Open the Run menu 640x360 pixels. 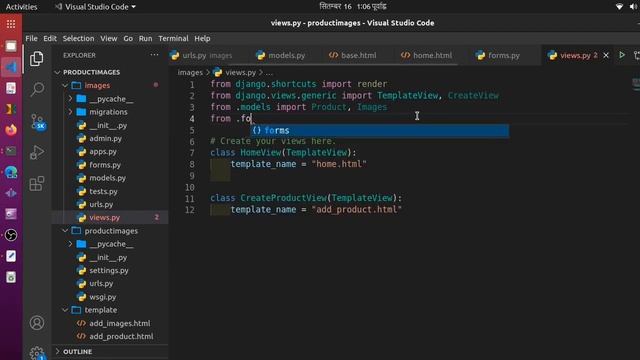click(145, 38)
